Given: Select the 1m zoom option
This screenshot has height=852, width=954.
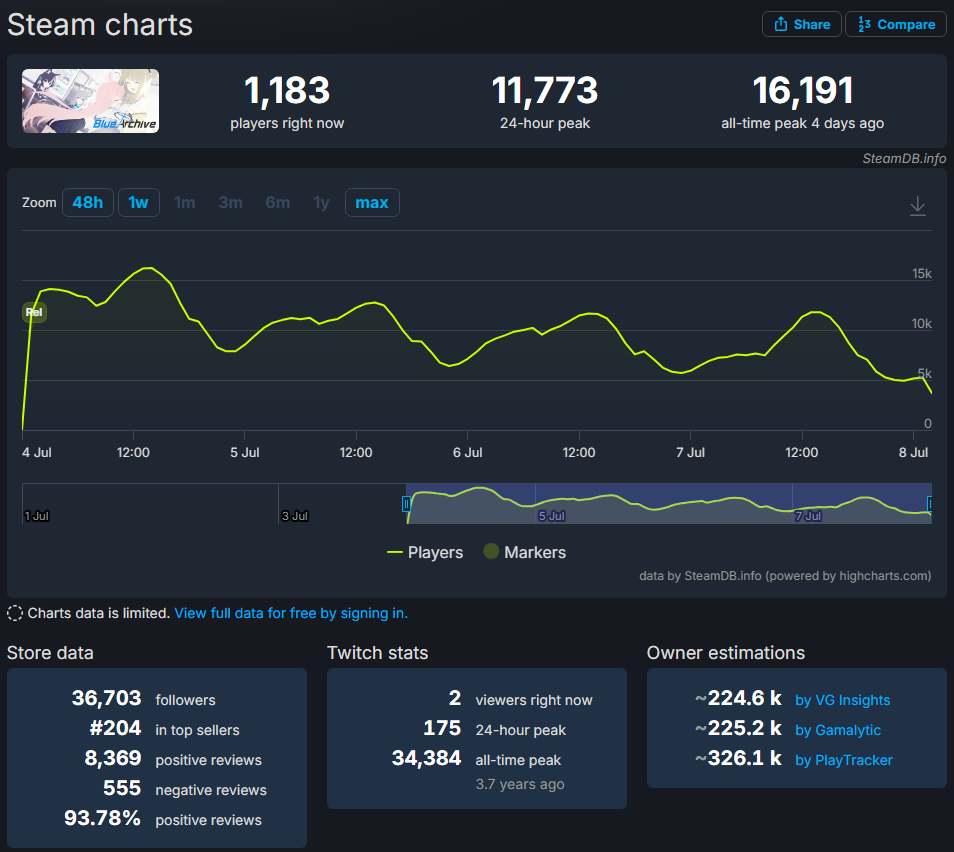Looking at the screenshot, I should click(x=184, y=203).
